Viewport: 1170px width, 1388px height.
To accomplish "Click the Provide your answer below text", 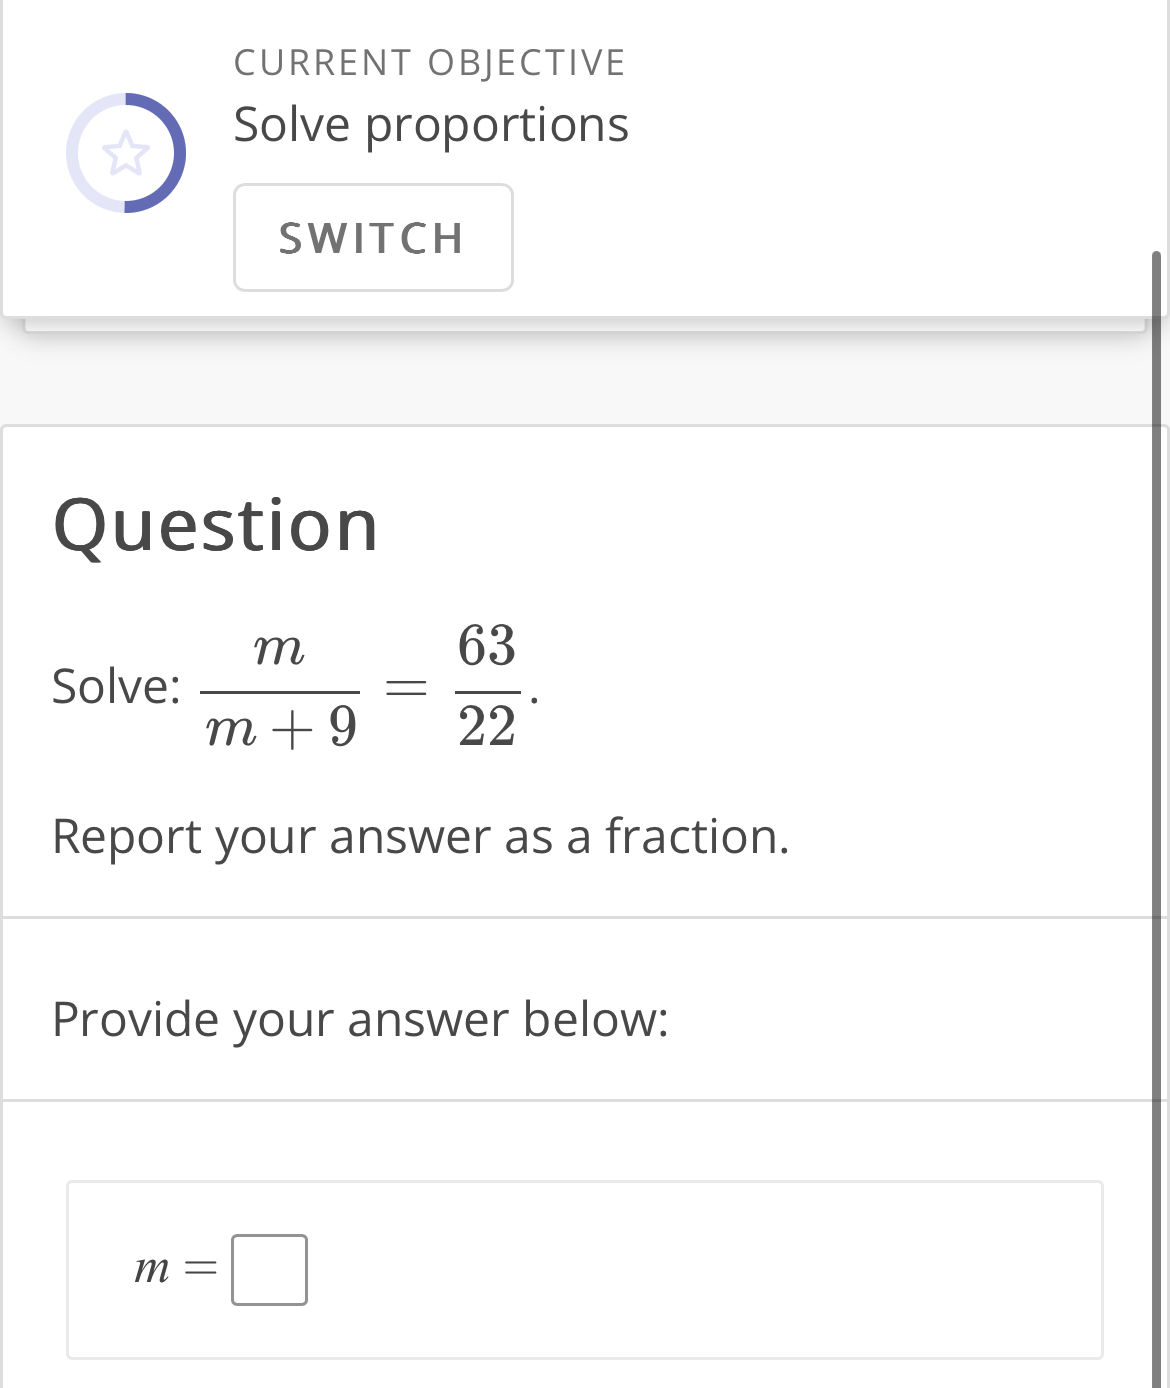I will click(x=362, y=1018).
